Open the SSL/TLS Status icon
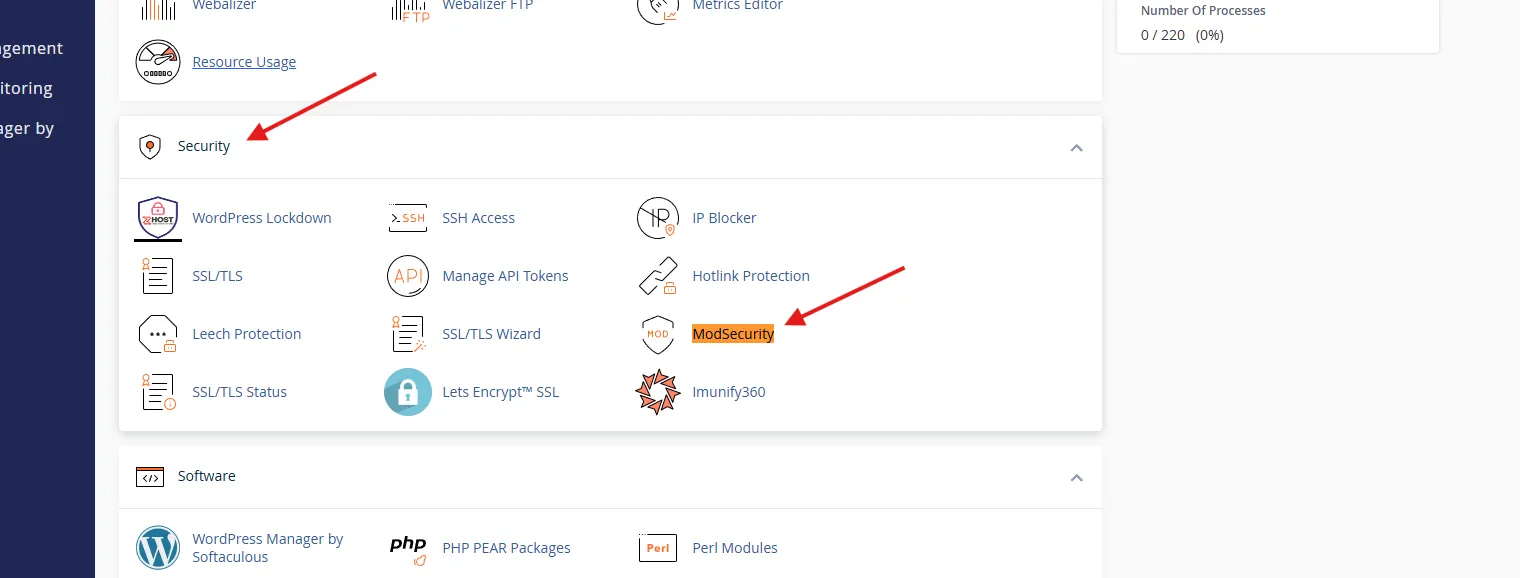This screenshot has width=1520, height=578. tap(158, 392)
